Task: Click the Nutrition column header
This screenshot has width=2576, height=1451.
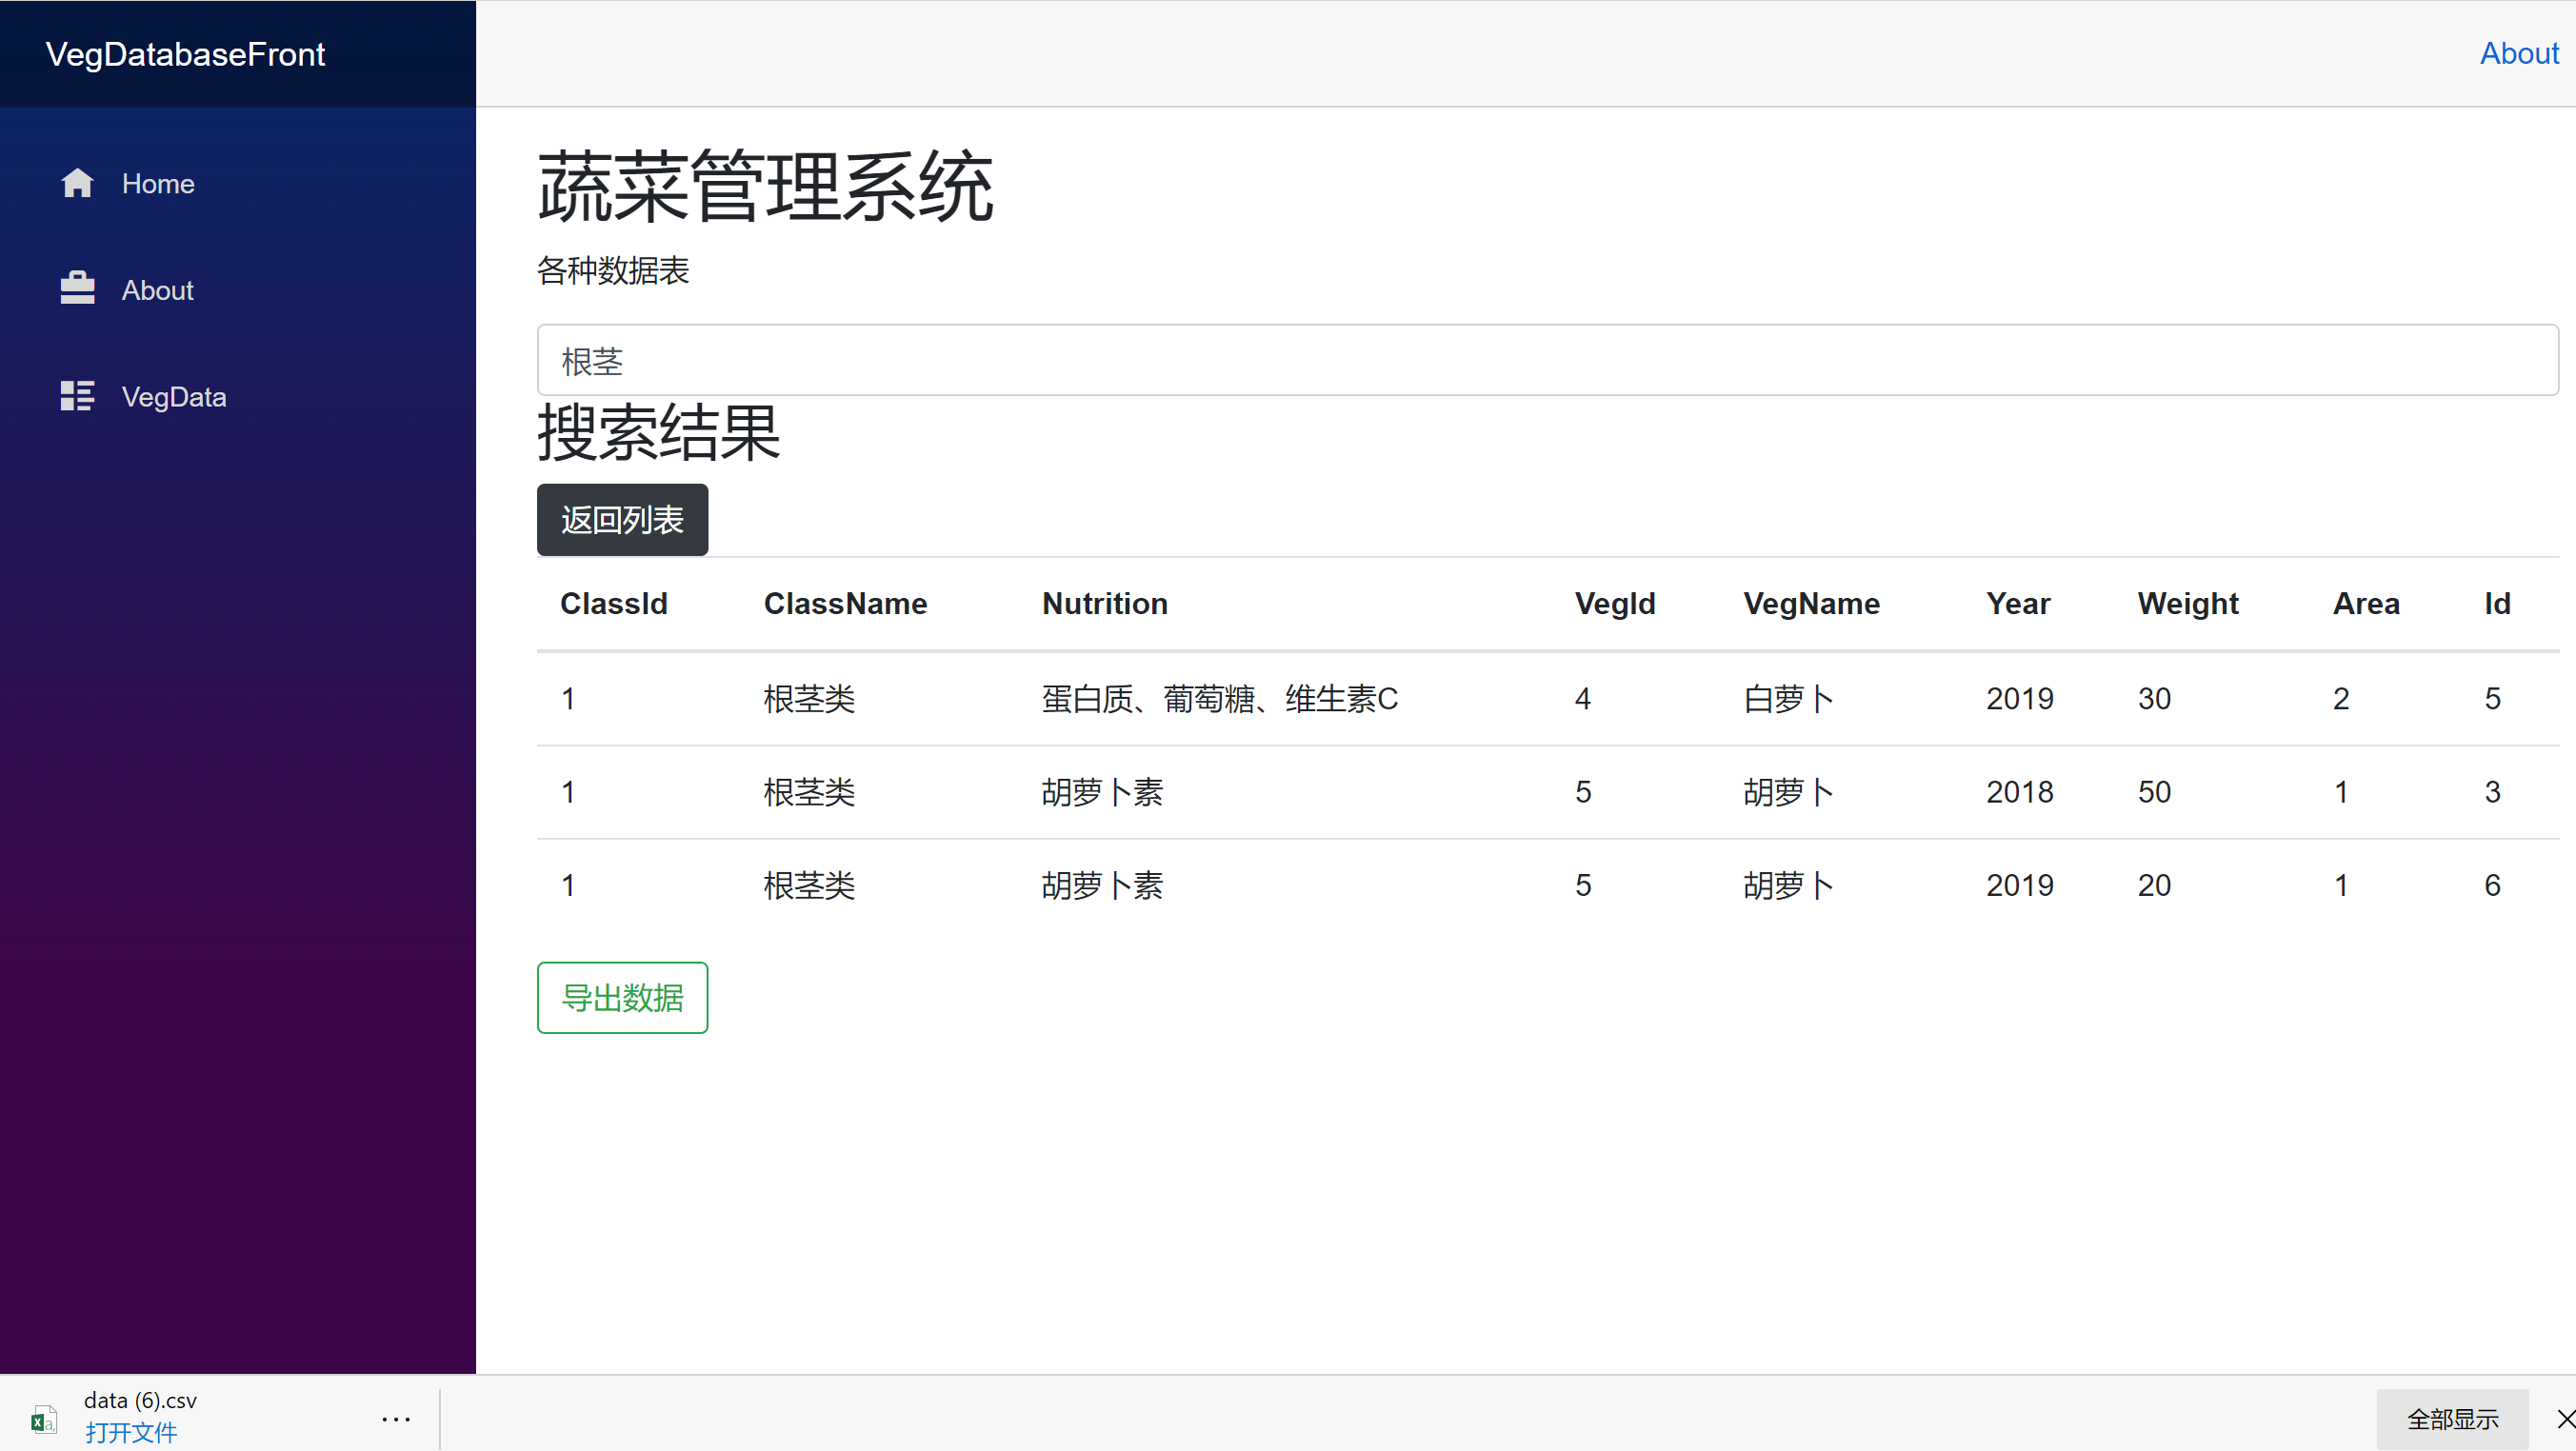Action: pos(1104,603)
